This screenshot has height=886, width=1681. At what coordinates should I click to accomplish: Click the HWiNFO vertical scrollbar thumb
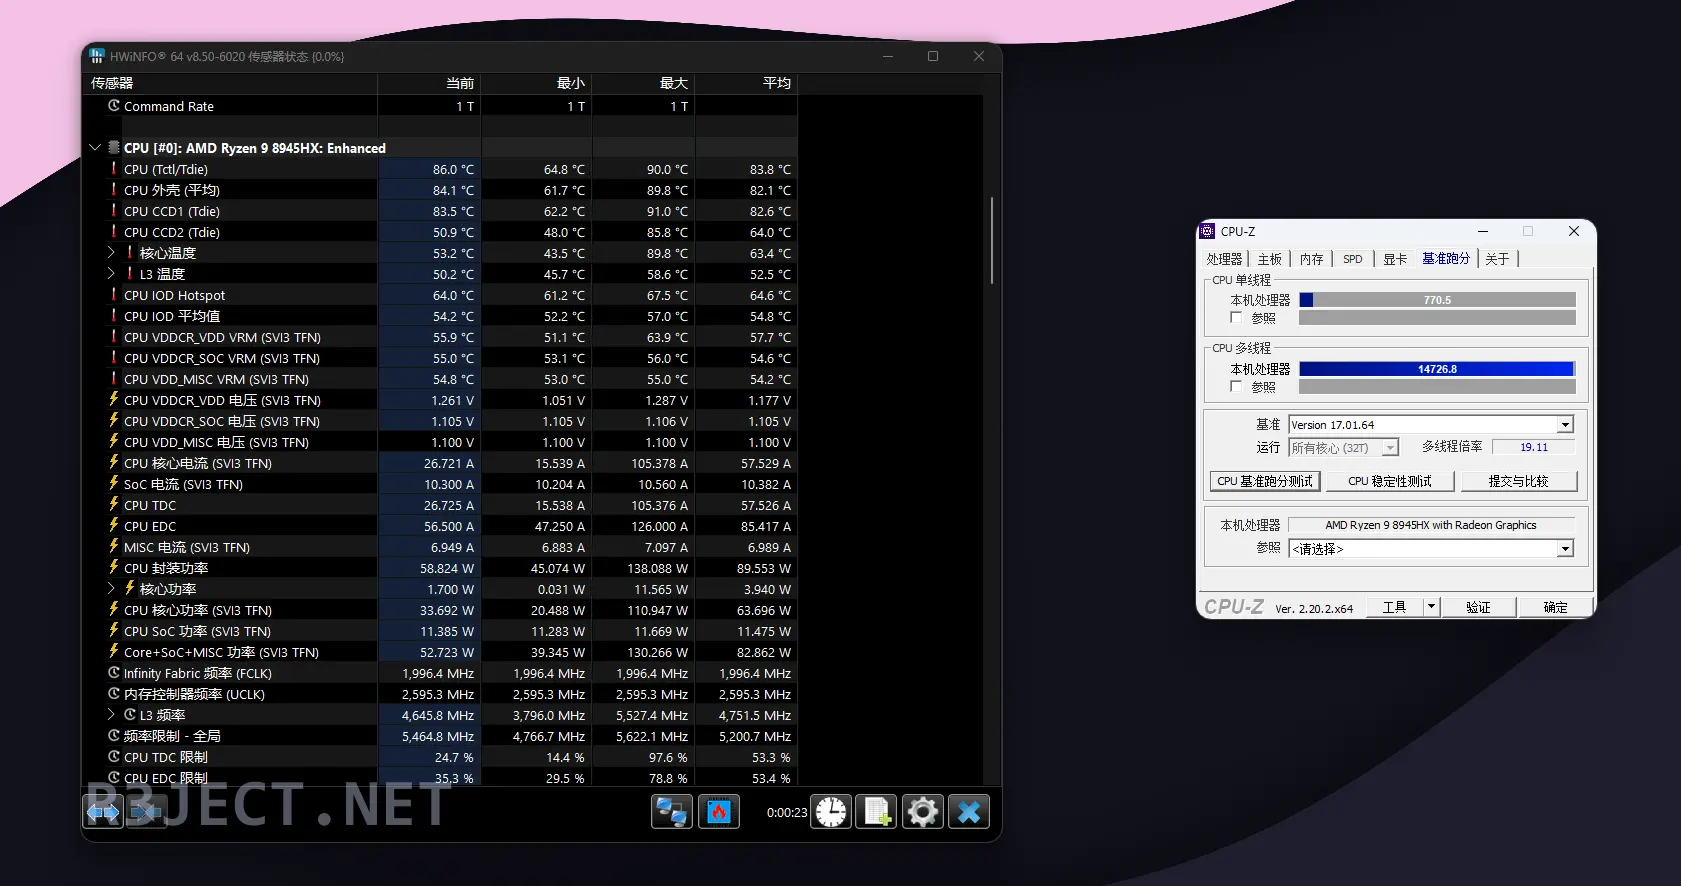click(992, 240)
